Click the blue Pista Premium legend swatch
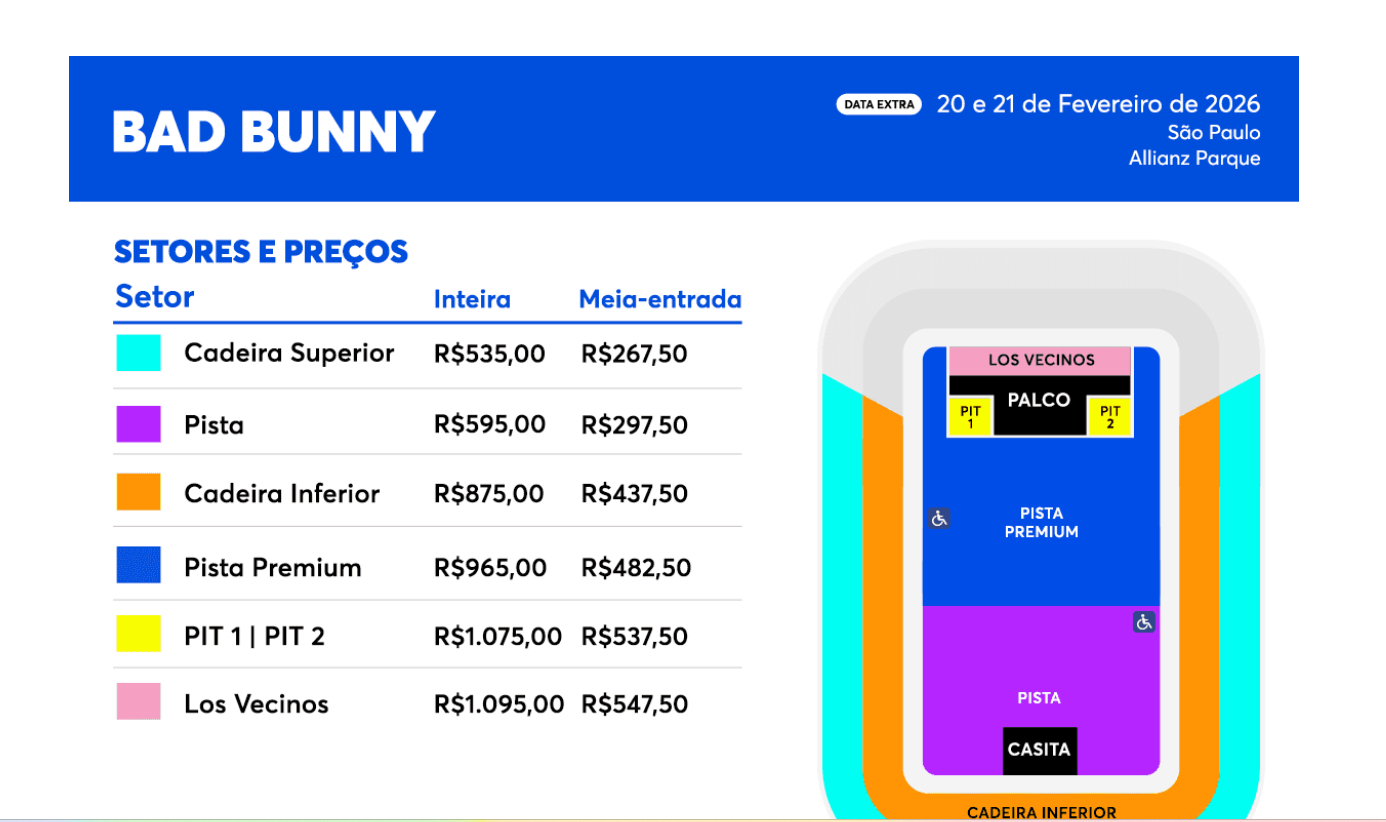The image size is (1386, 822). pos(138,566)
